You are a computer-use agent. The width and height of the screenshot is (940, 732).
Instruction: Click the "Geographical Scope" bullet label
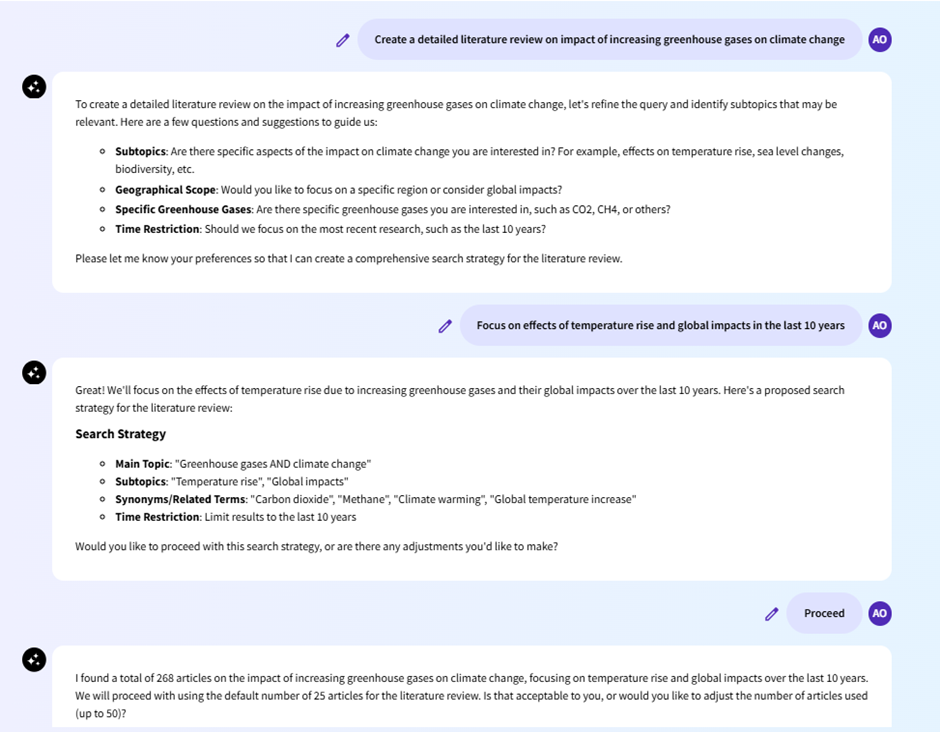(165, 190)
